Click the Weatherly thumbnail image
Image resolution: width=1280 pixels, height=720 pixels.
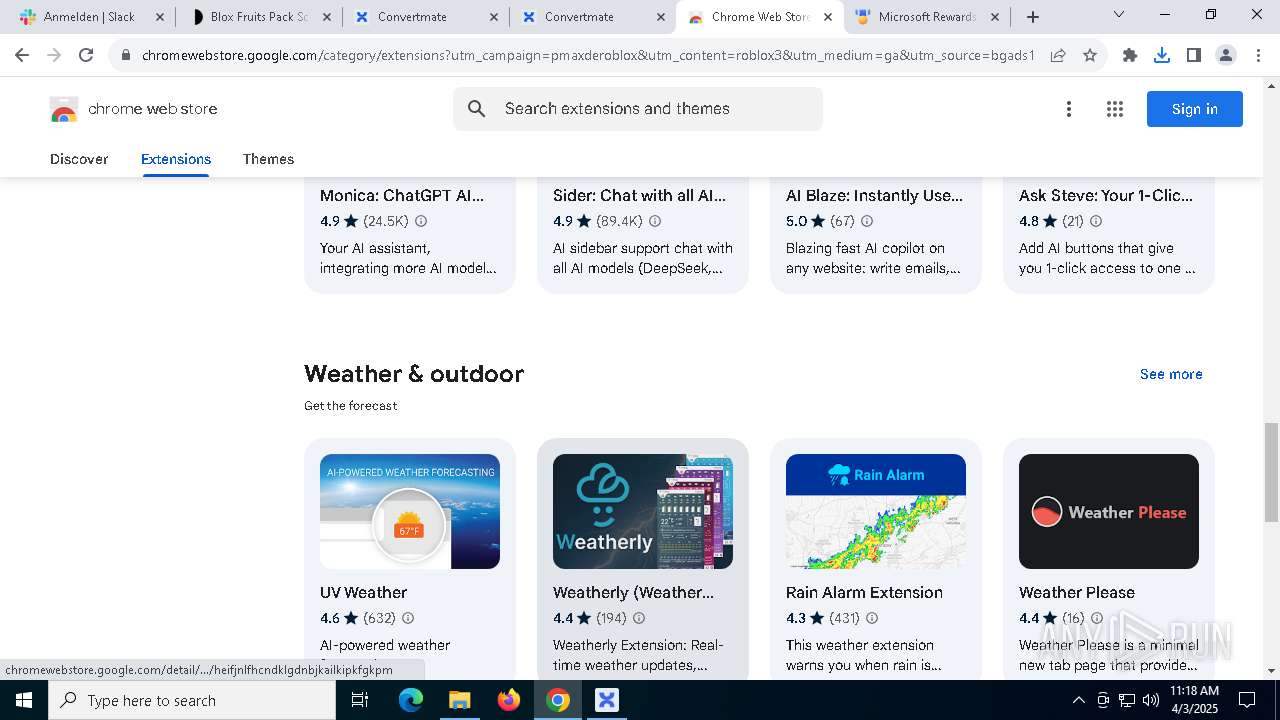point(643,511)
